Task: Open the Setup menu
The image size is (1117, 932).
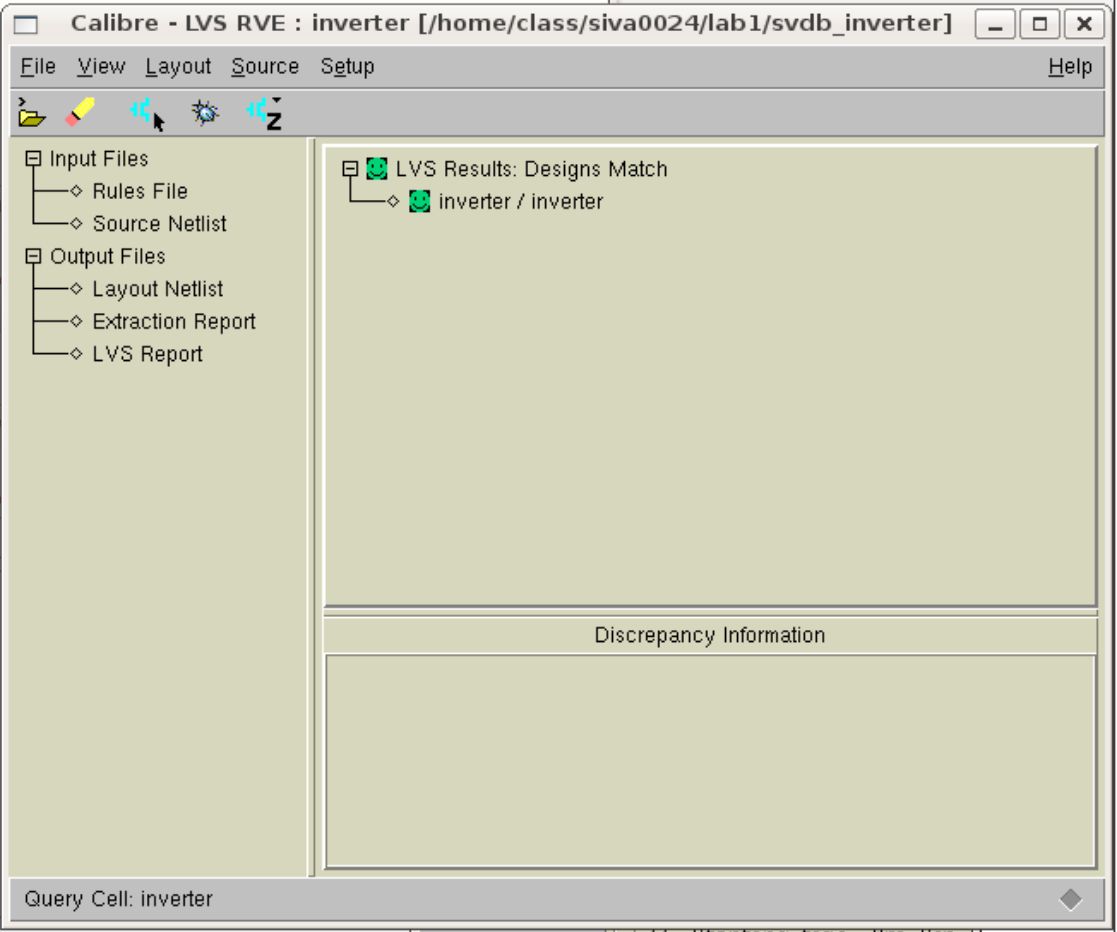Action: pos(347,67)
